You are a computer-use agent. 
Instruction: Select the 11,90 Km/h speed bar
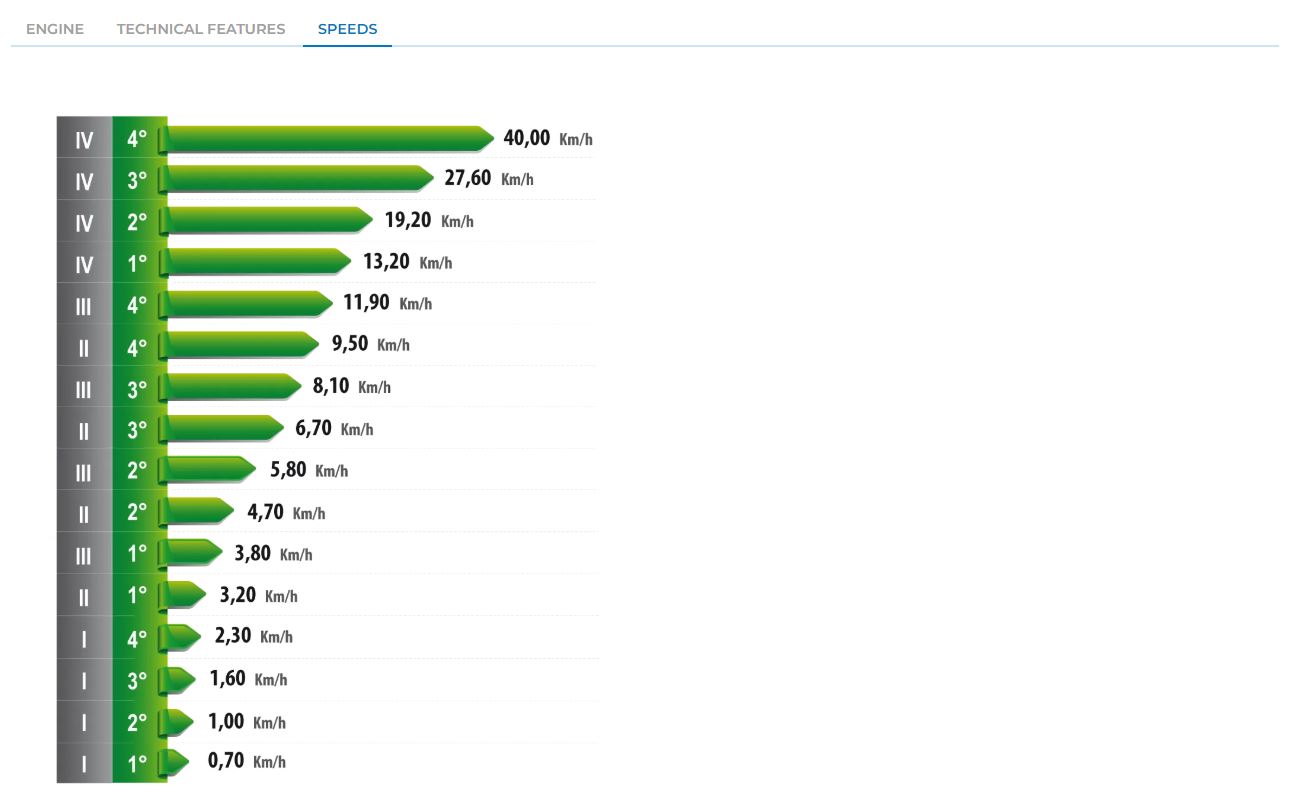tap(250, 303)
